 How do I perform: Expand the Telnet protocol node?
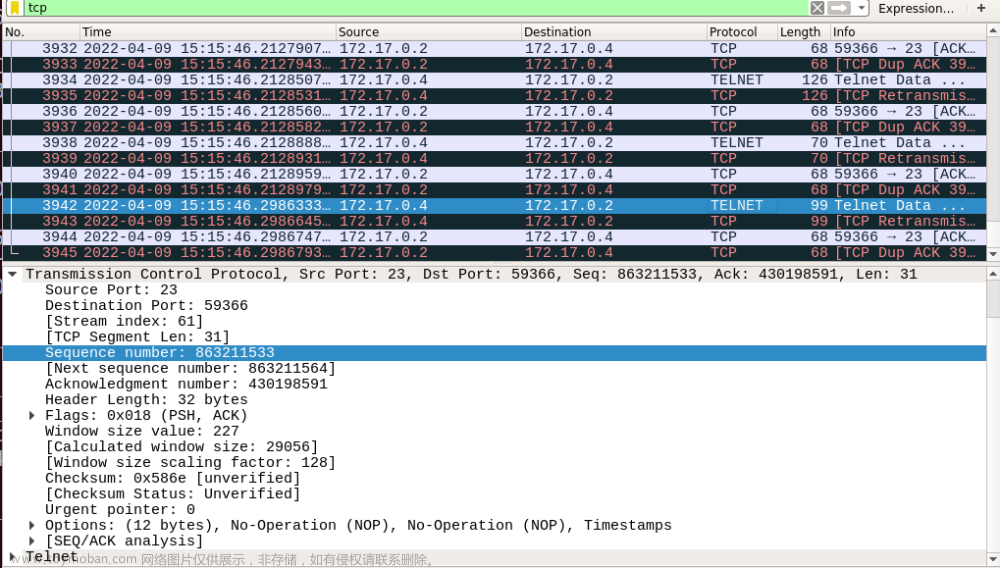[12, 557]
